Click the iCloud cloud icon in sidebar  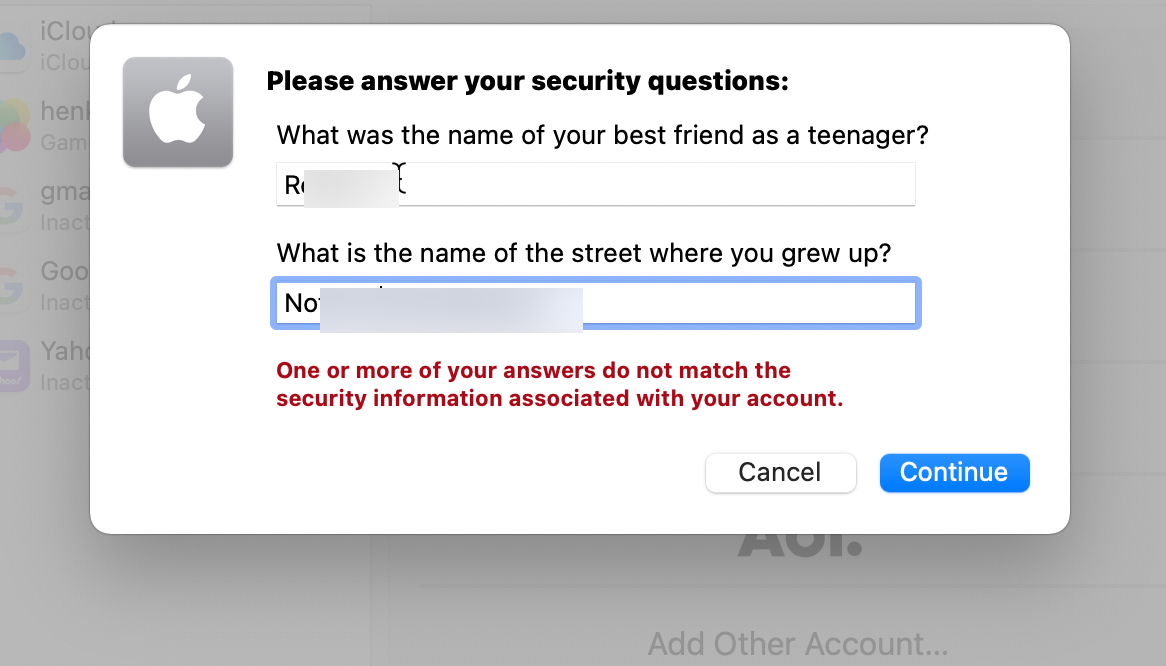[13, 48]
